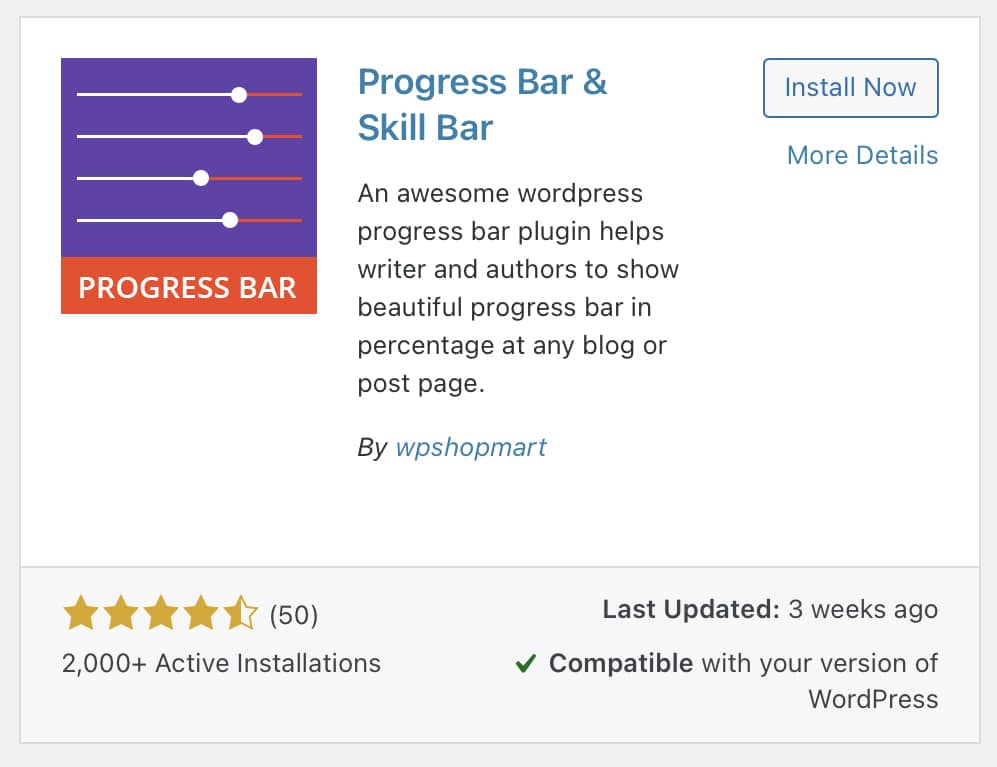Click the third slider knob in thumbnail

click(x=201, y=178)
